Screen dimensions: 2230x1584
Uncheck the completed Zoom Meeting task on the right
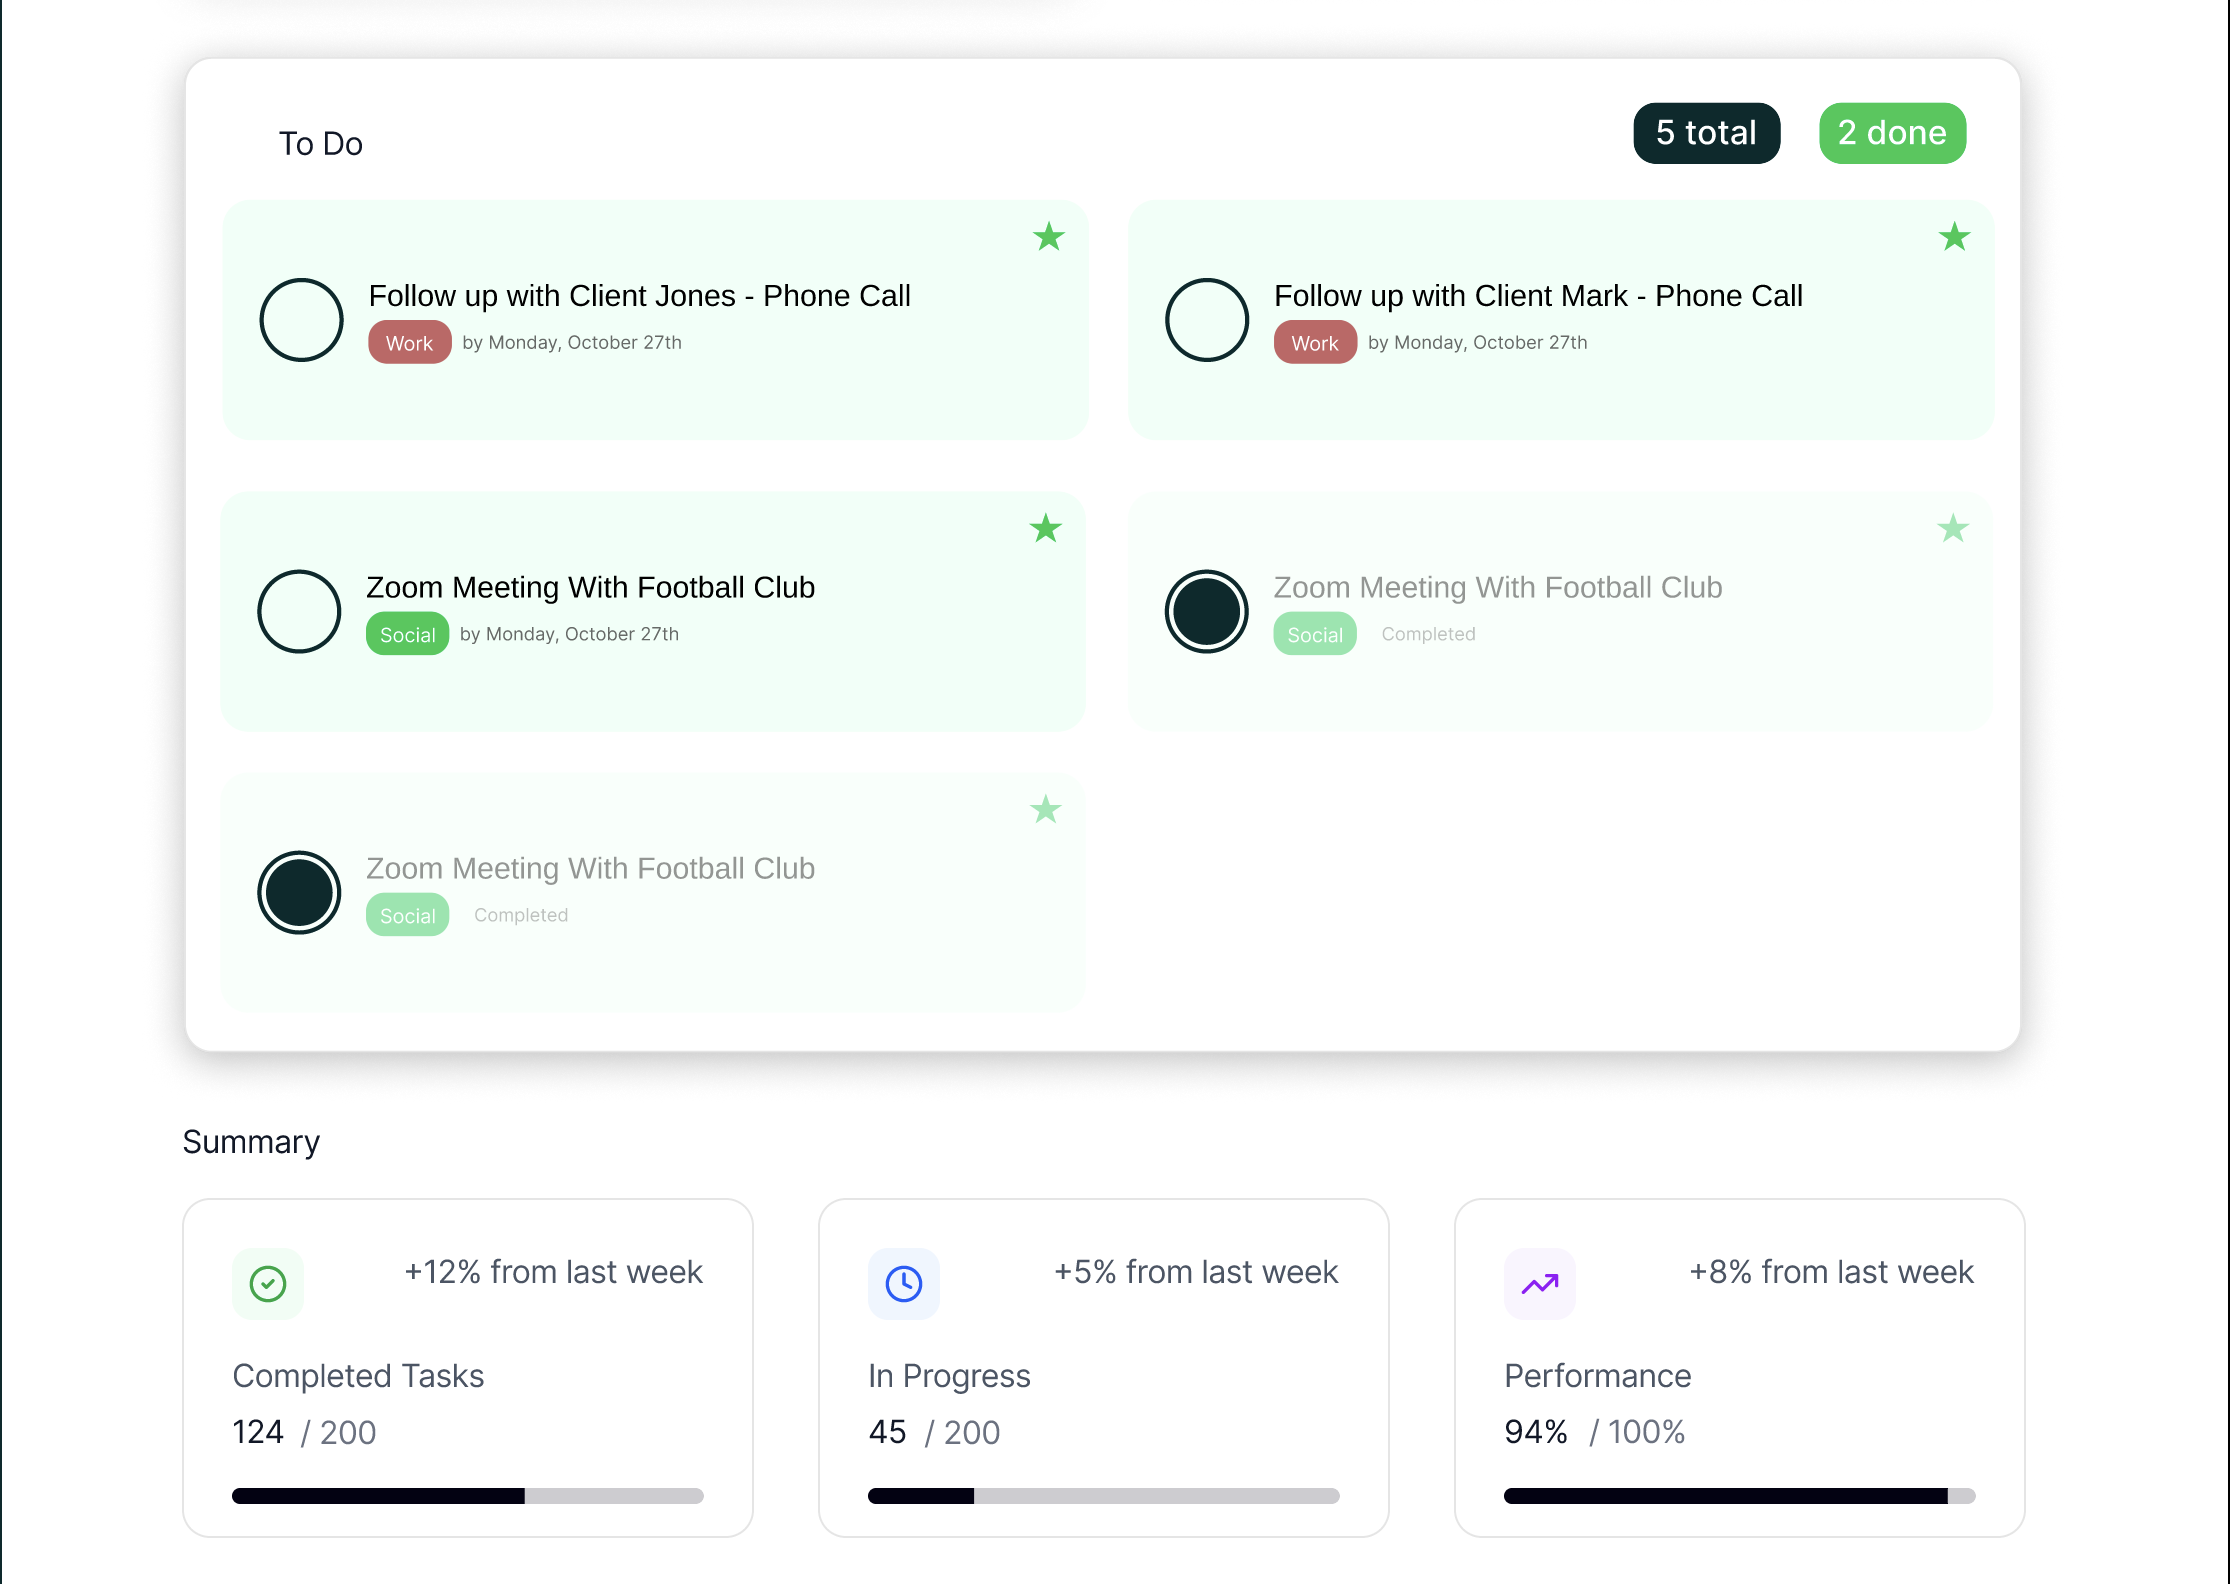click(1207, 611)
